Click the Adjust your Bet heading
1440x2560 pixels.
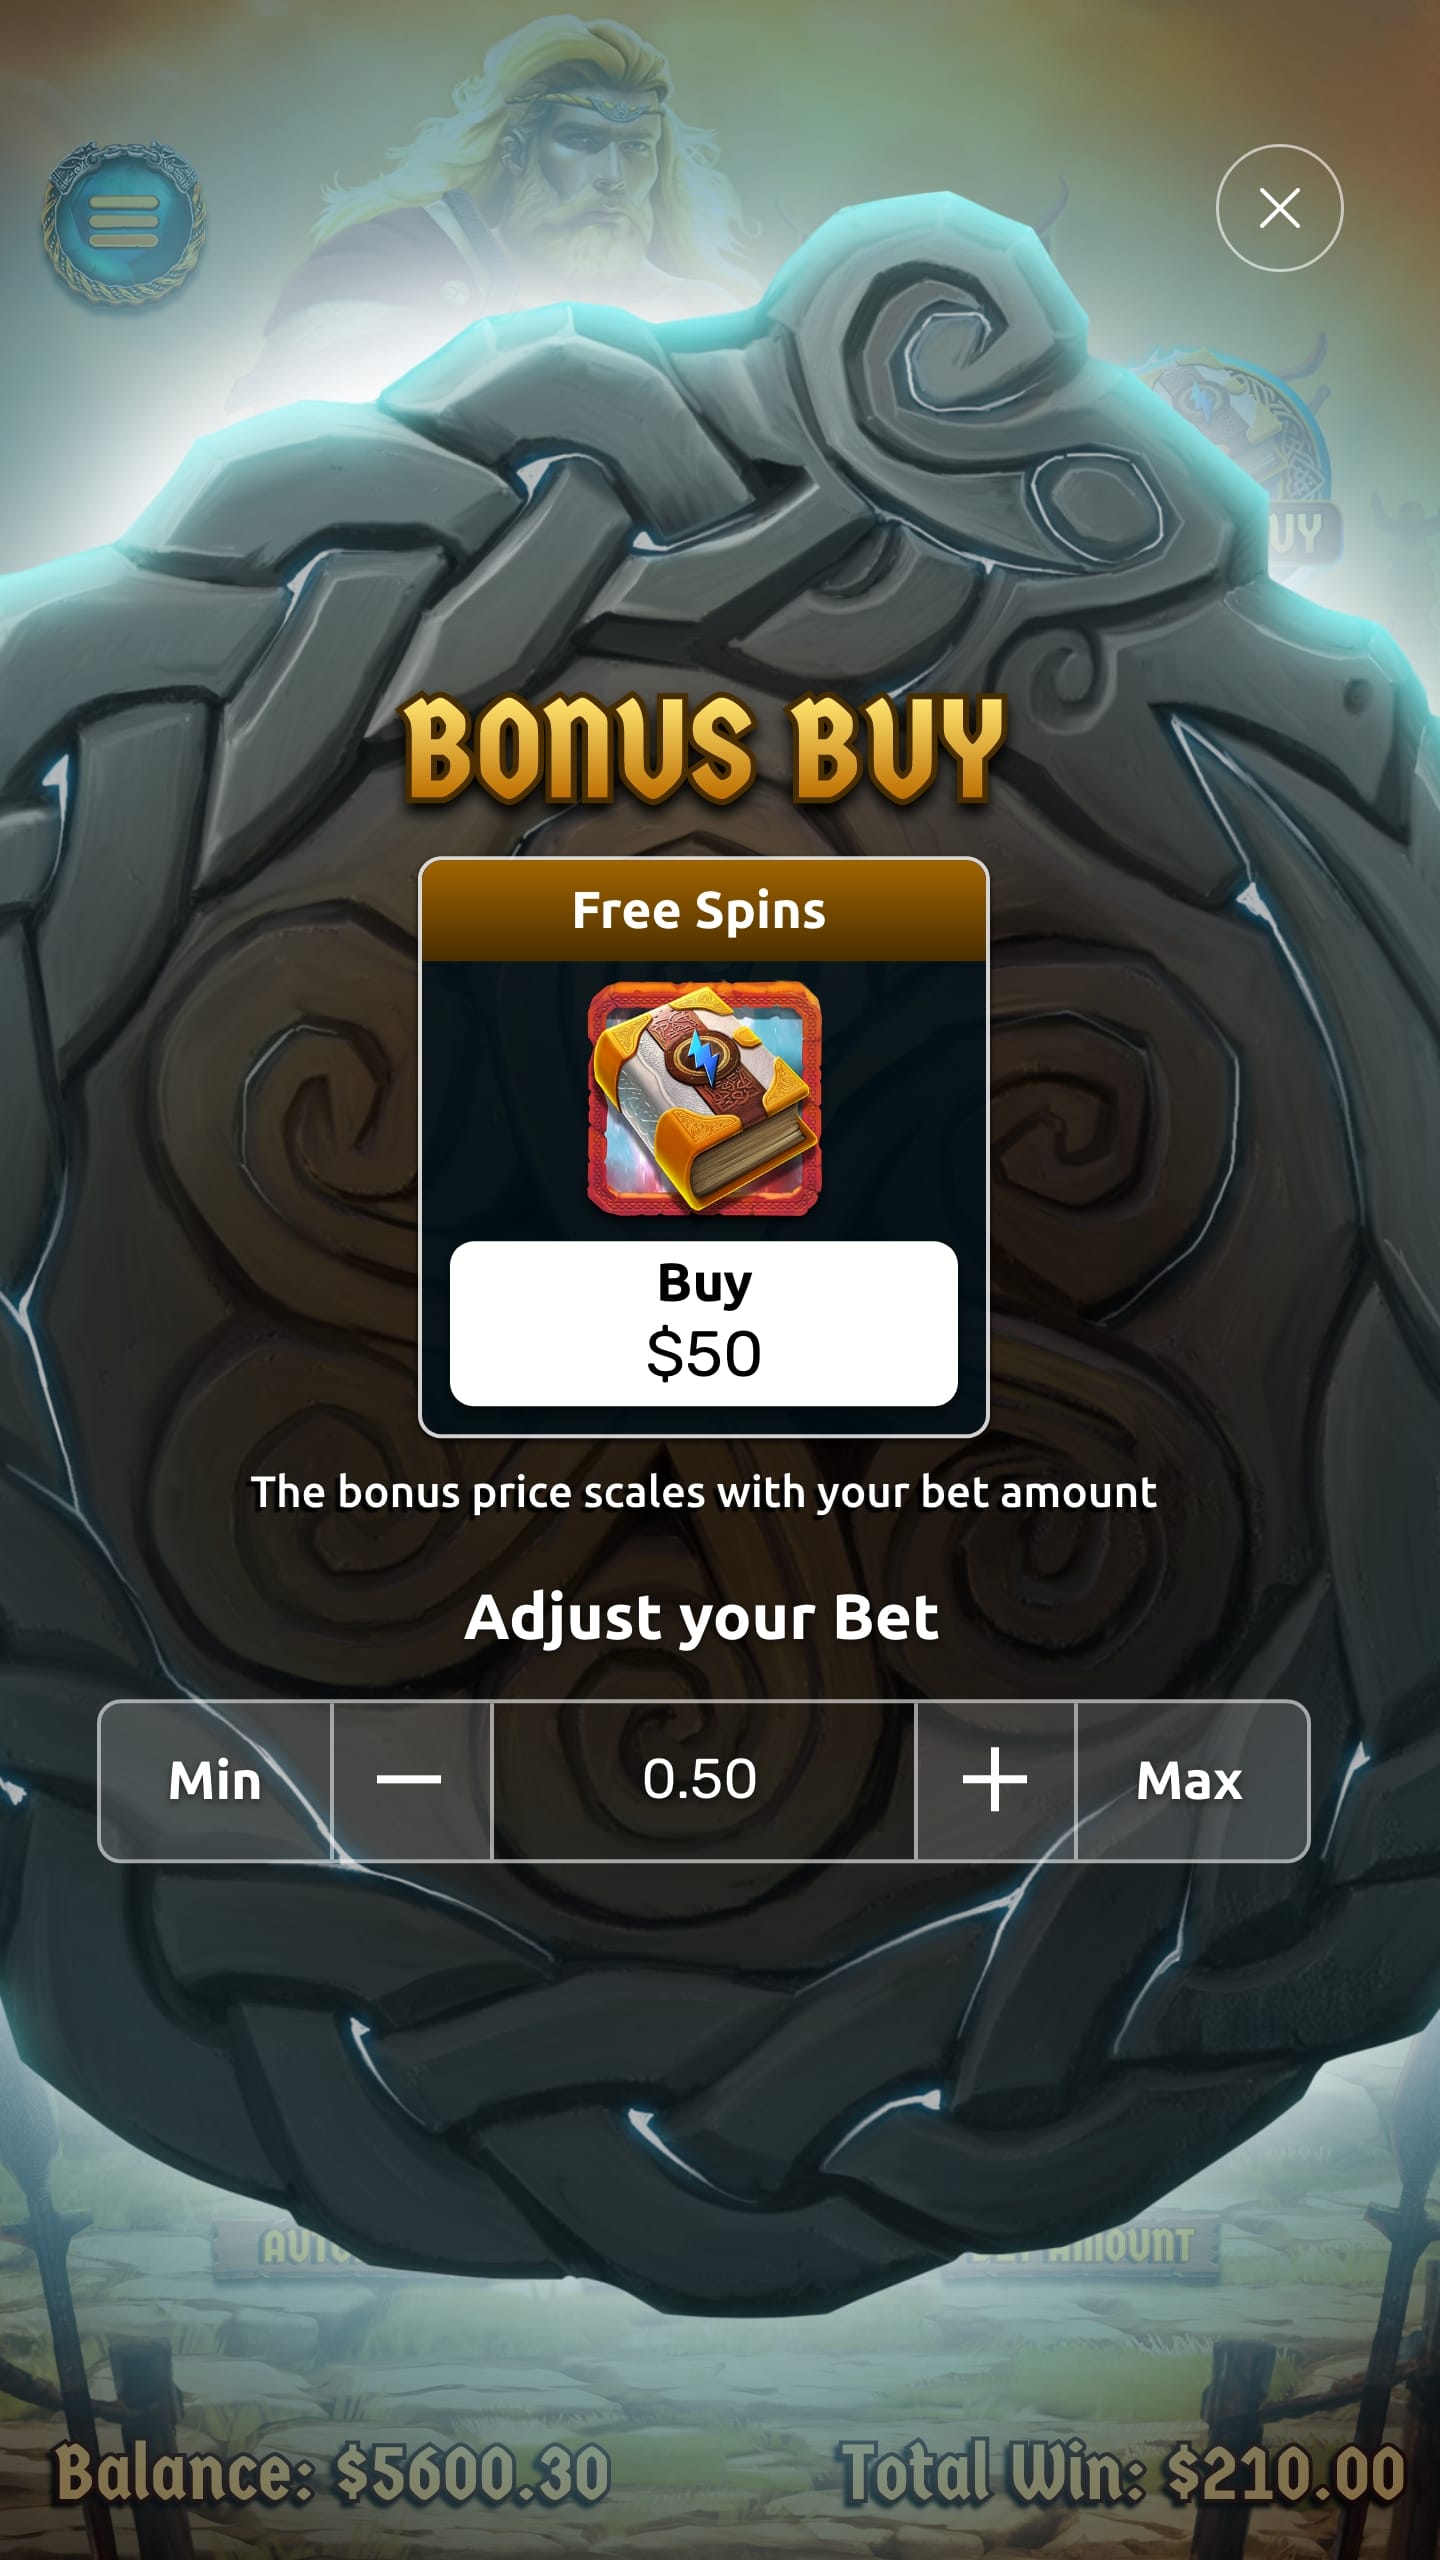(x=702, y=1617)
